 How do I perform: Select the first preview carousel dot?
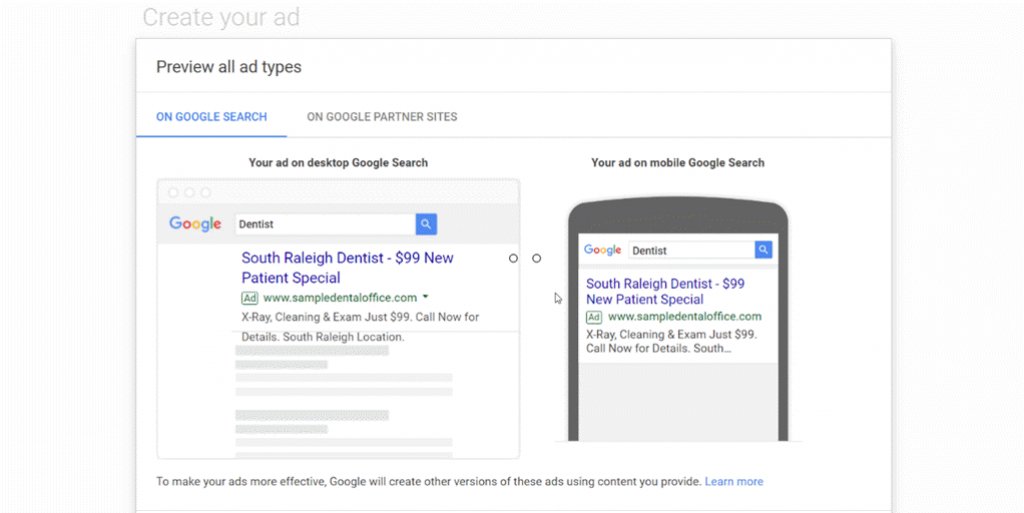513,258
